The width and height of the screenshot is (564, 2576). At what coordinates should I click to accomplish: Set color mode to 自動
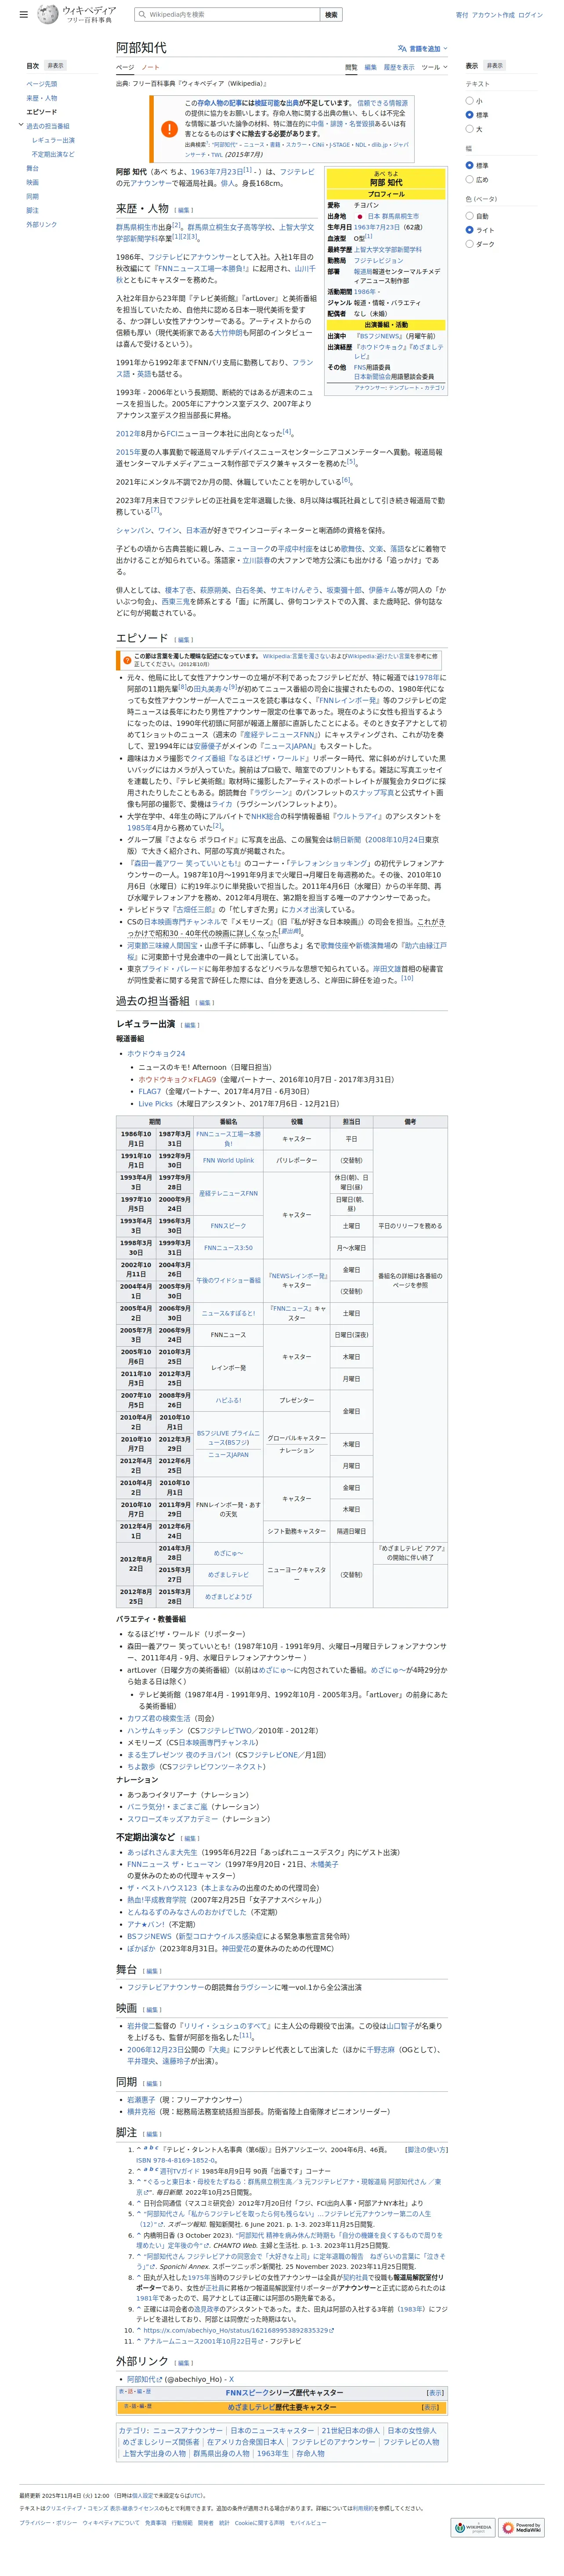470,216
